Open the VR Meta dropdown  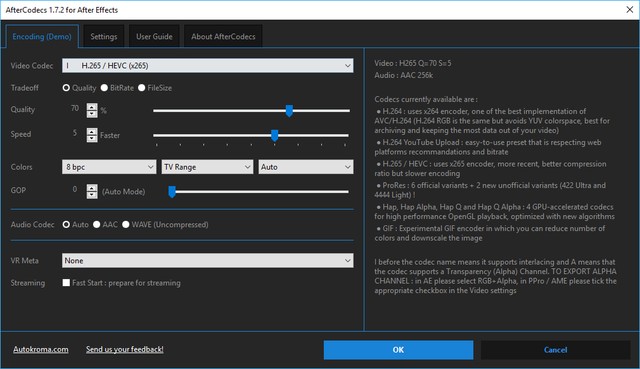(x=207, y=260)
